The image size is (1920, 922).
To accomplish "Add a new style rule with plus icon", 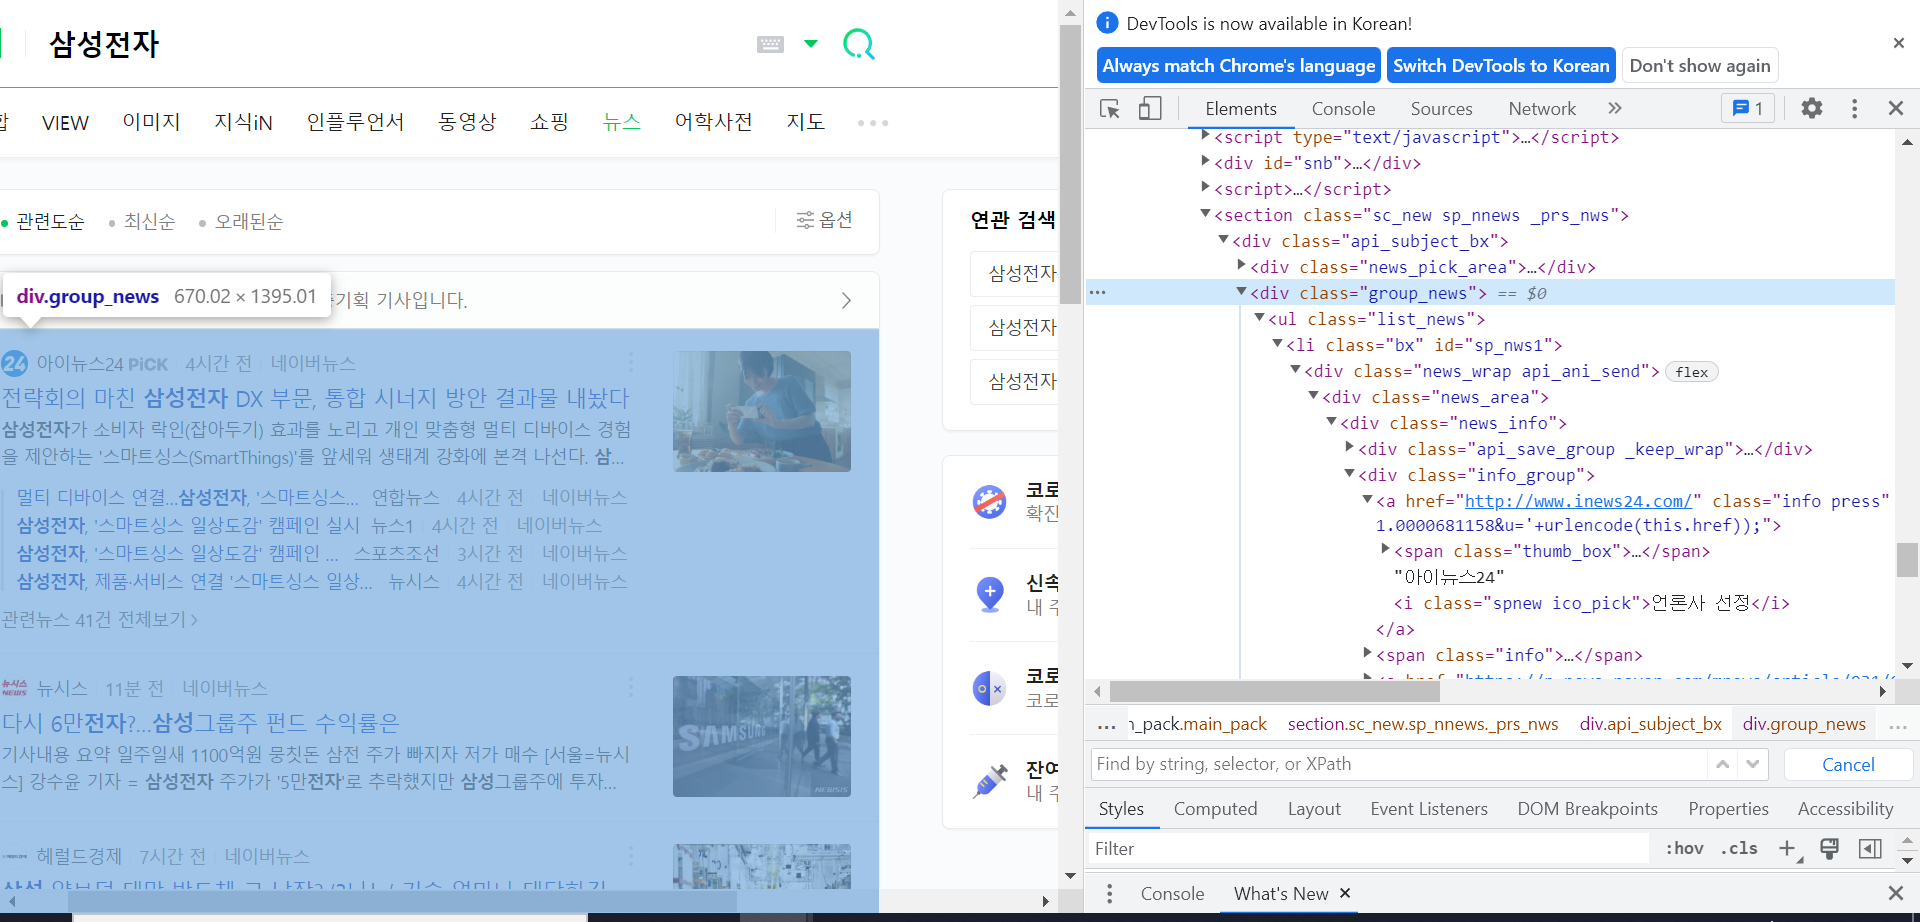I will point(1788,849).
